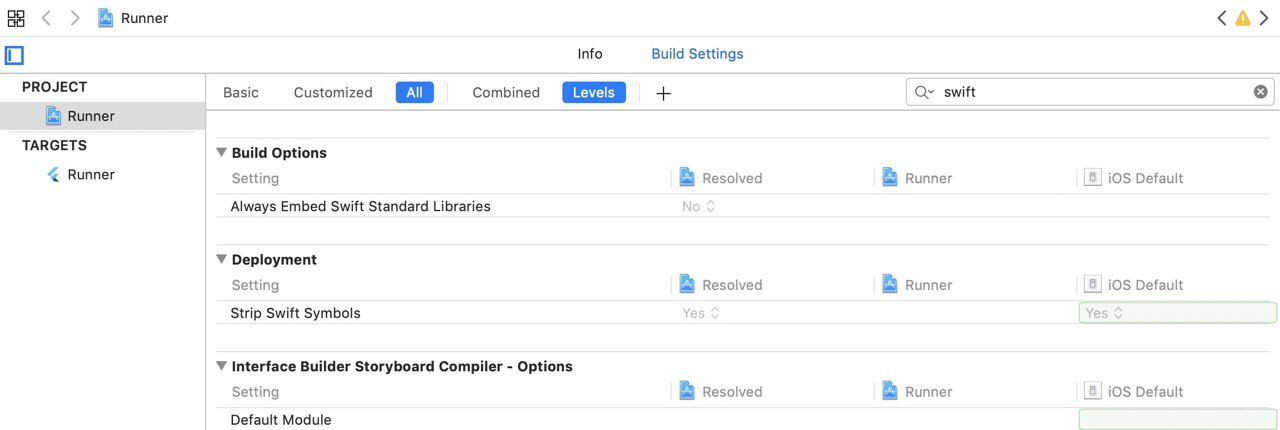Open the Strip Swift Symbols resolved dropdown
The width and height of the screenshot is (1280, 430).
(x=700, y=313)
